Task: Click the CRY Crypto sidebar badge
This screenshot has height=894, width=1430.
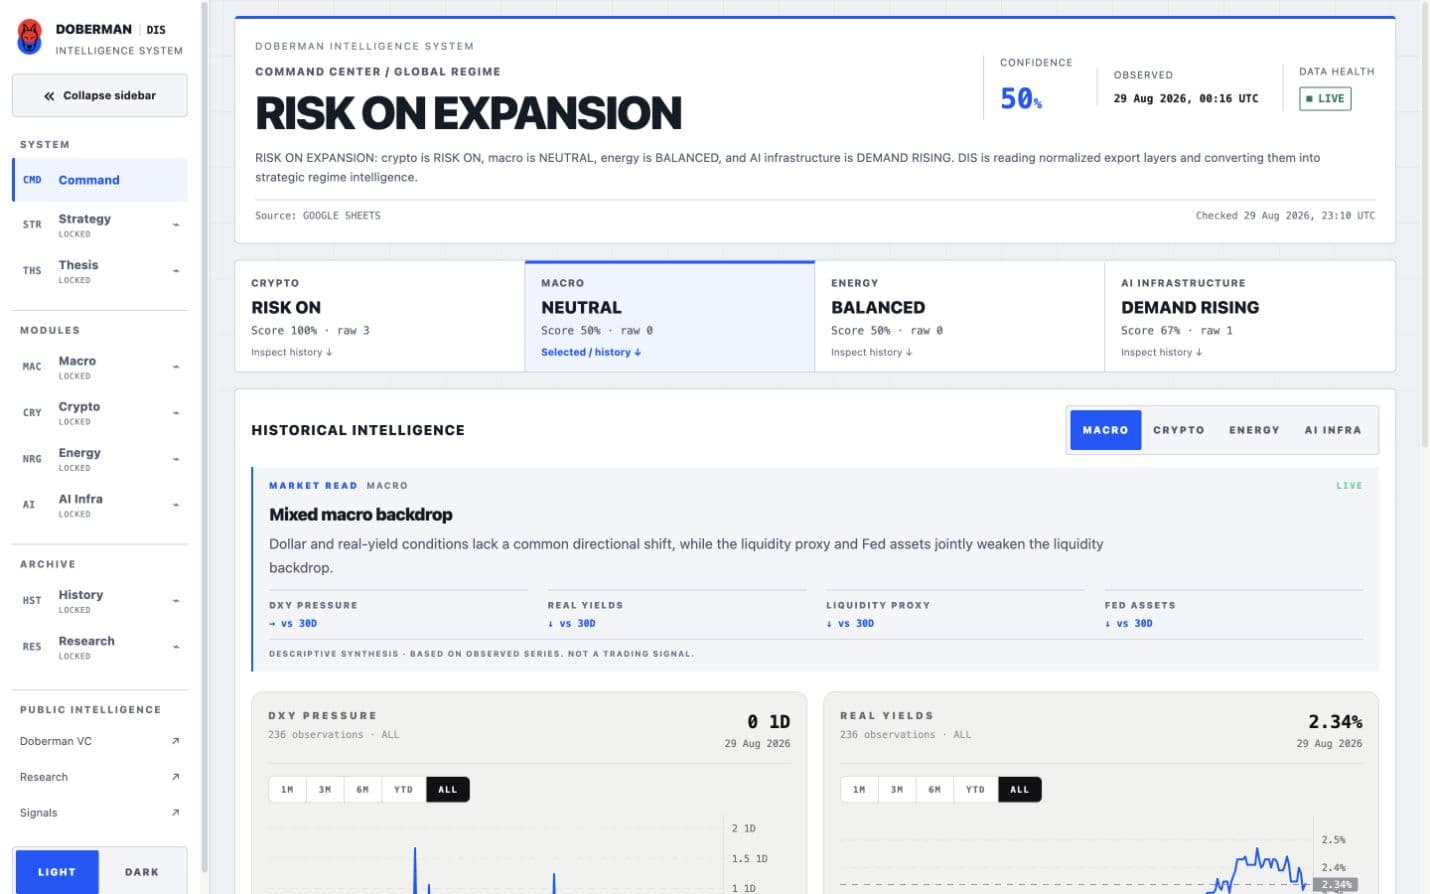Action: pyautogui.click(x=32, y=413)
